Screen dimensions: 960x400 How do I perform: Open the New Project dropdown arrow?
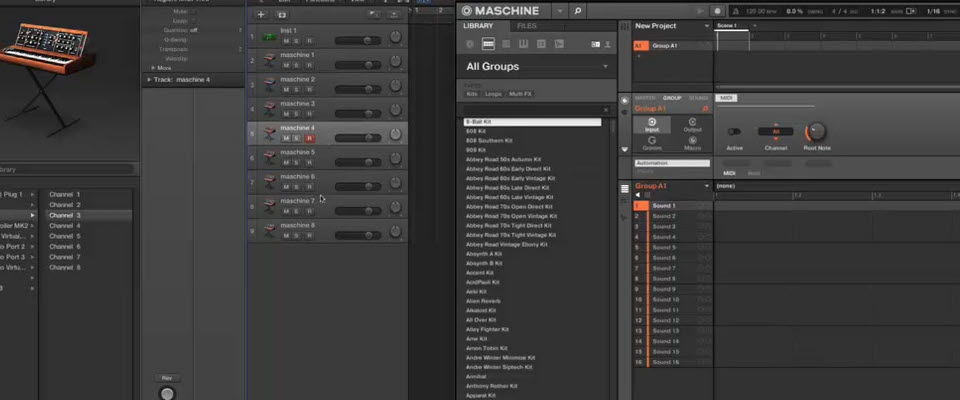[x=707, y=26]
